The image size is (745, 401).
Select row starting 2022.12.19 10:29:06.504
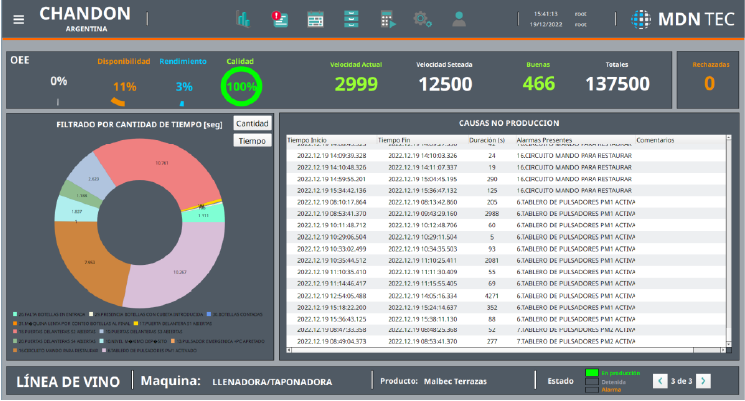pyautogui.click(x=506, y=237)
